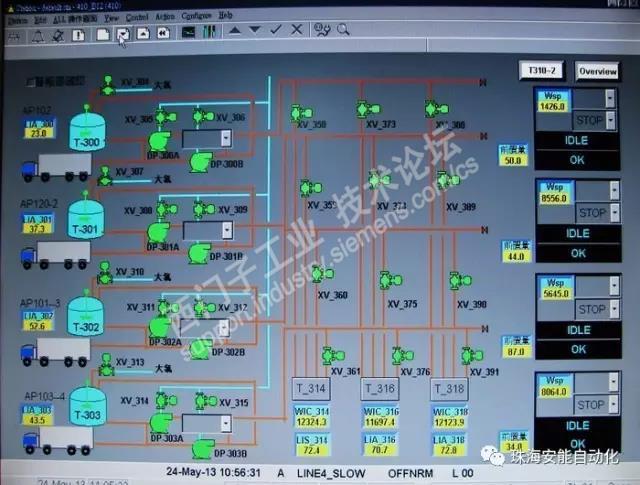Image resolution: width=640 pixels, height=485 pixels.
Task: Click the T_314 button
Action: point(311,388)
